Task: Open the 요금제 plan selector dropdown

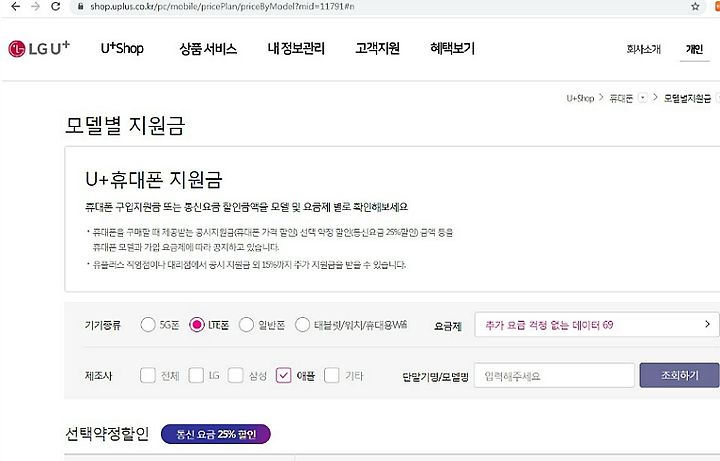Action: [596, 325]
